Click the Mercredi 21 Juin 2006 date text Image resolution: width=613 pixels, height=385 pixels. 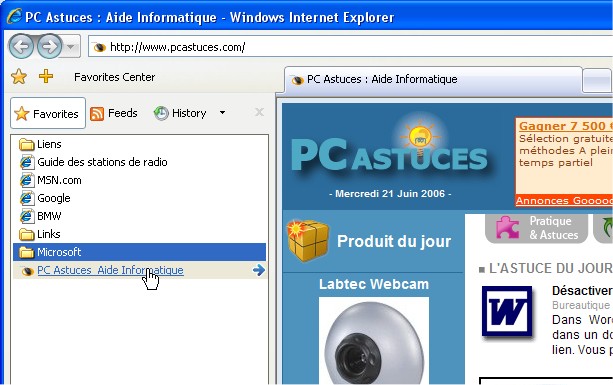coord(390,193)
